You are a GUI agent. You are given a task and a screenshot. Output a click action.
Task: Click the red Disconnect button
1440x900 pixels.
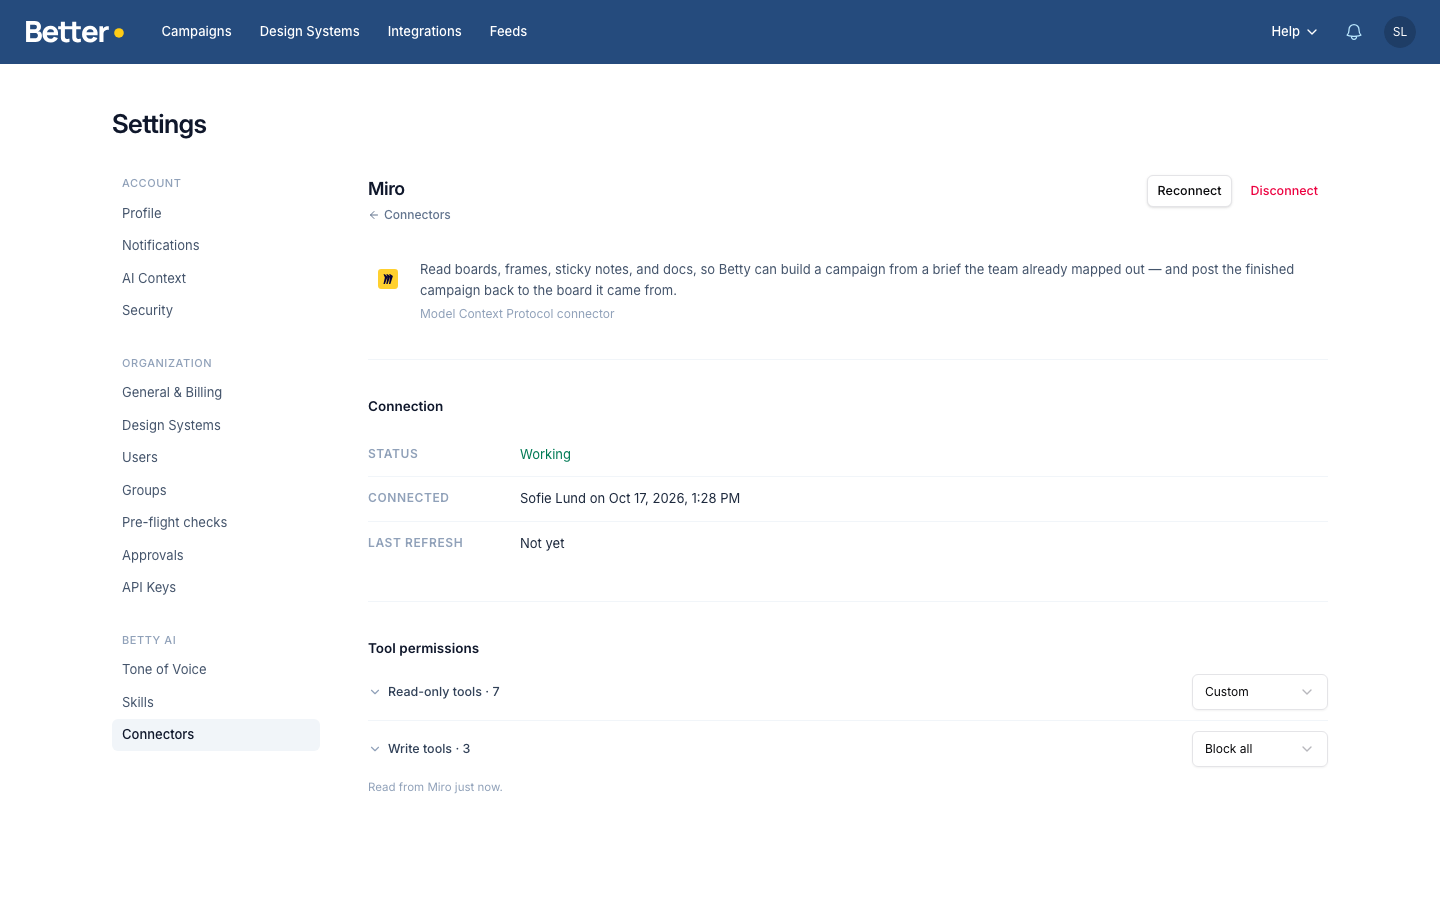[1284, 191]
